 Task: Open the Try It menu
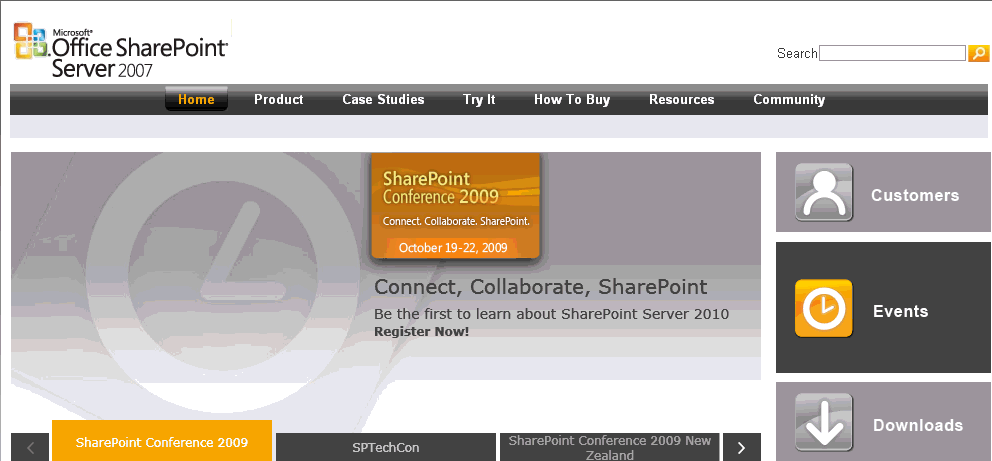coord(479,99)
